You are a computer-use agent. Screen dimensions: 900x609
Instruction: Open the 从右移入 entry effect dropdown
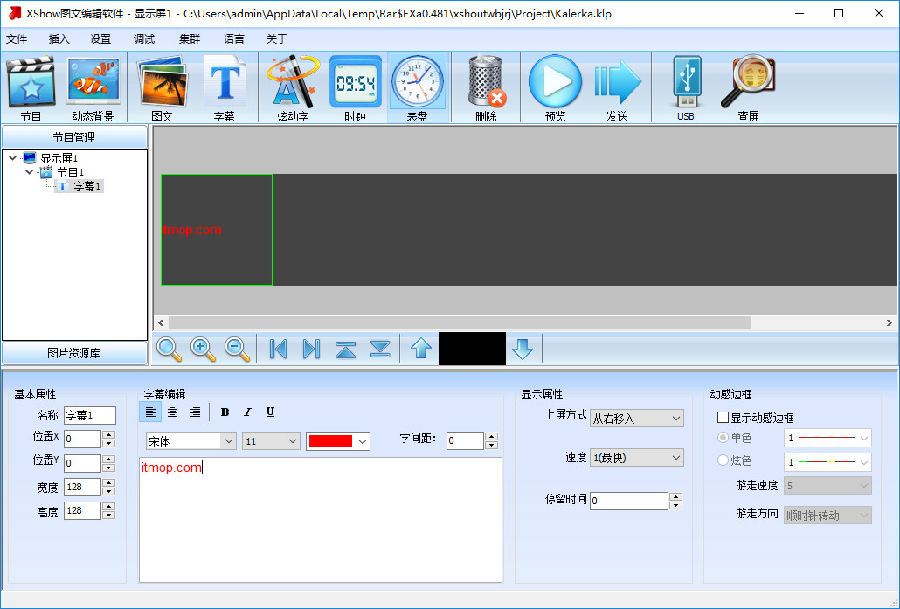pos(636,418)
